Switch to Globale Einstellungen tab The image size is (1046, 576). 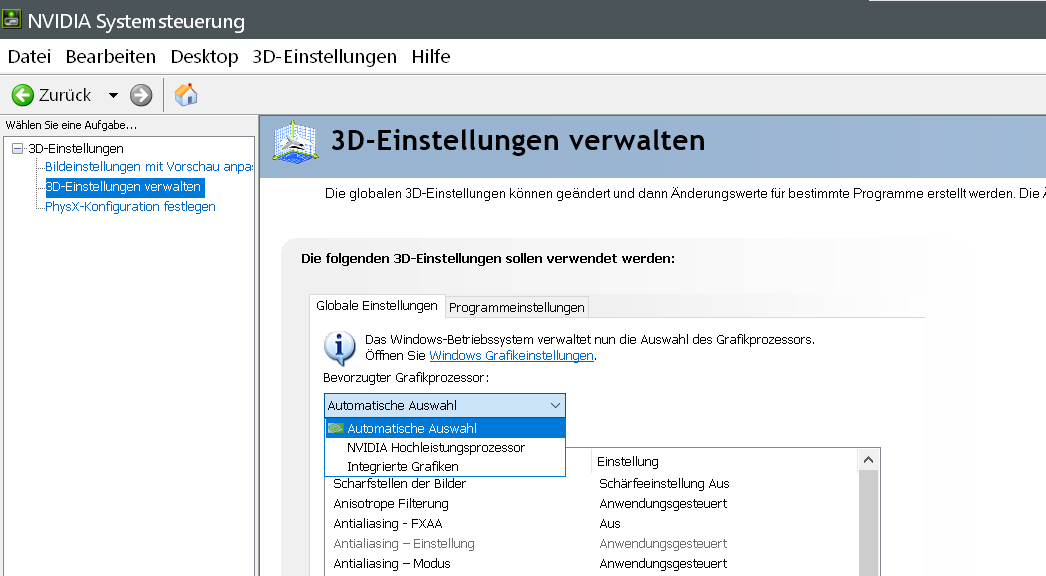click(x=377, y=306)
